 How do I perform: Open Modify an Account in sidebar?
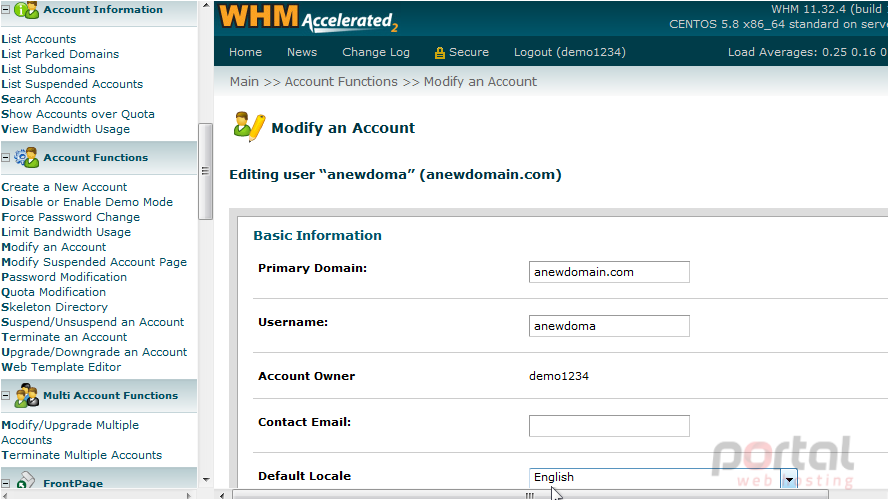tap(53, 247)
